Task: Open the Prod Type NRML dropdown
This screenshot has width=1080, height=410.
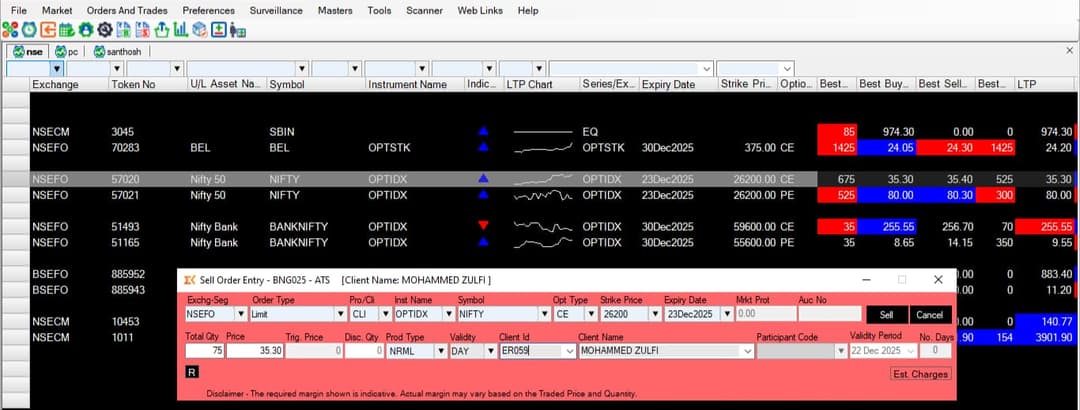Action: 441,351
